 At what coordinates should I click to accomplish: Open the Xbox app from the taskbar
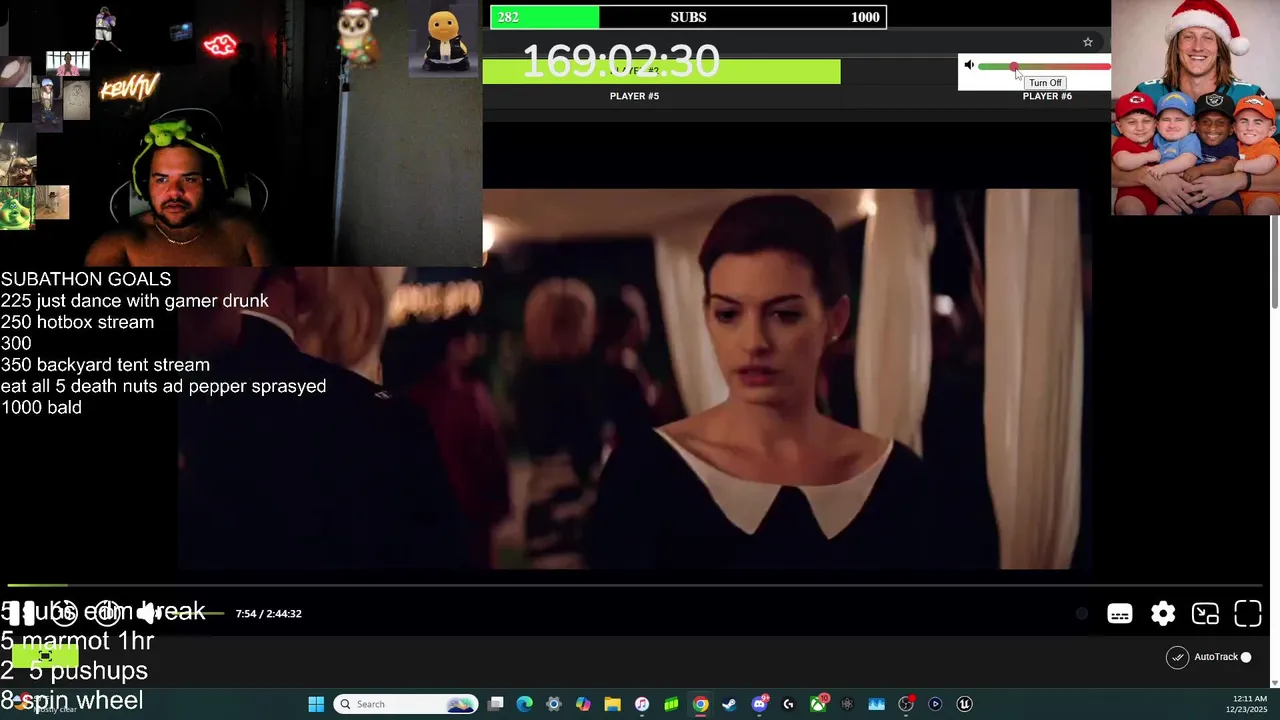tap(818, 704)
